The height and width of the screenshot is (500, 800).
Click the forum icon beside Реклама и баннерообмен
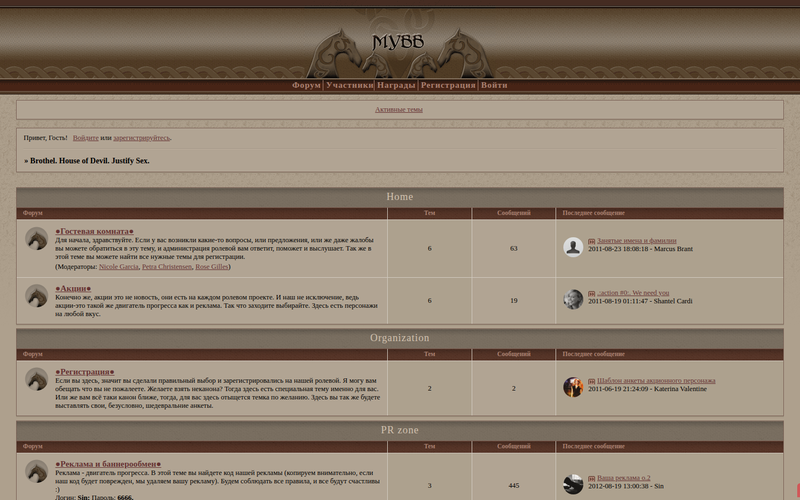coord(37,471)
